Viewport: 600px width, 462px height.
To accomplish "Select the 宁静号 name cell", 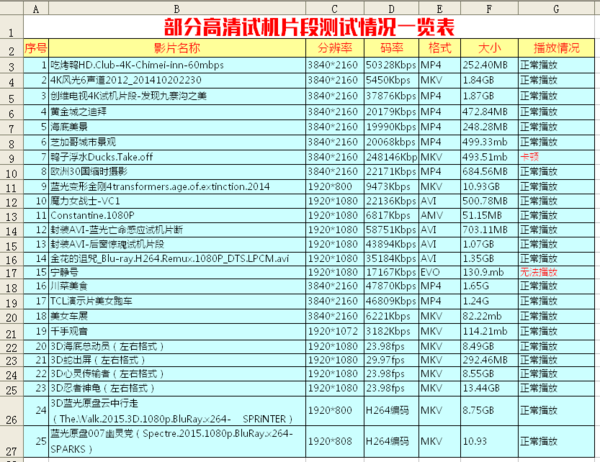I will click(177, 273).
